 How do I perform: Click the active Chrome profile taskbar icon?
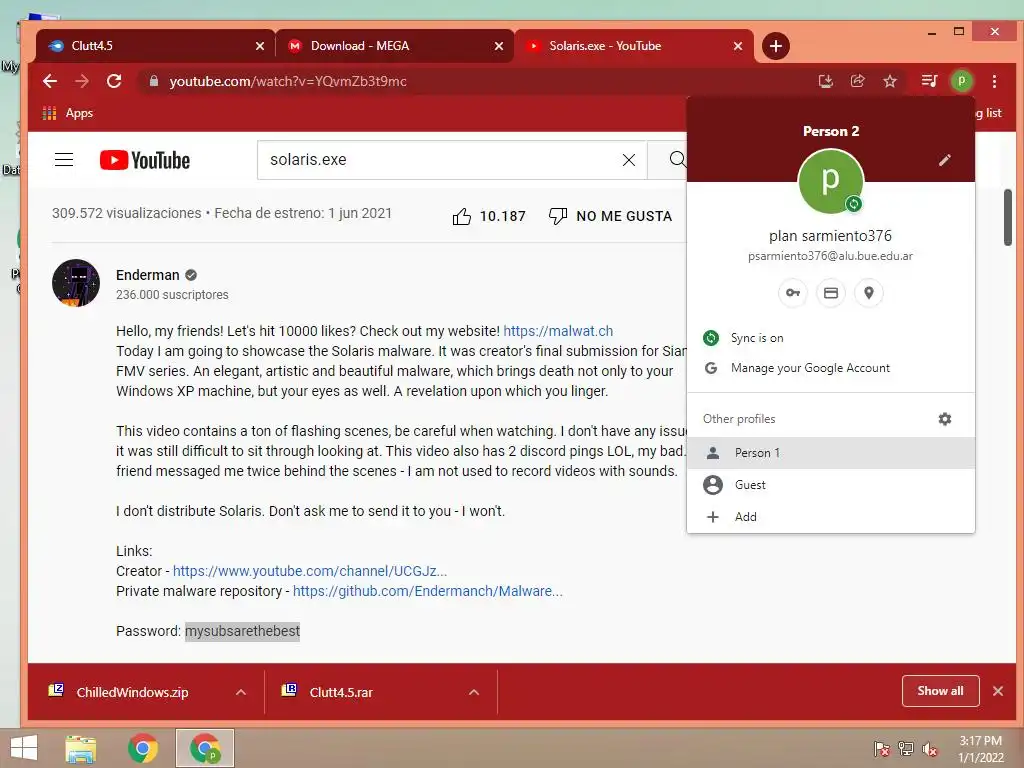click(205, 748)
